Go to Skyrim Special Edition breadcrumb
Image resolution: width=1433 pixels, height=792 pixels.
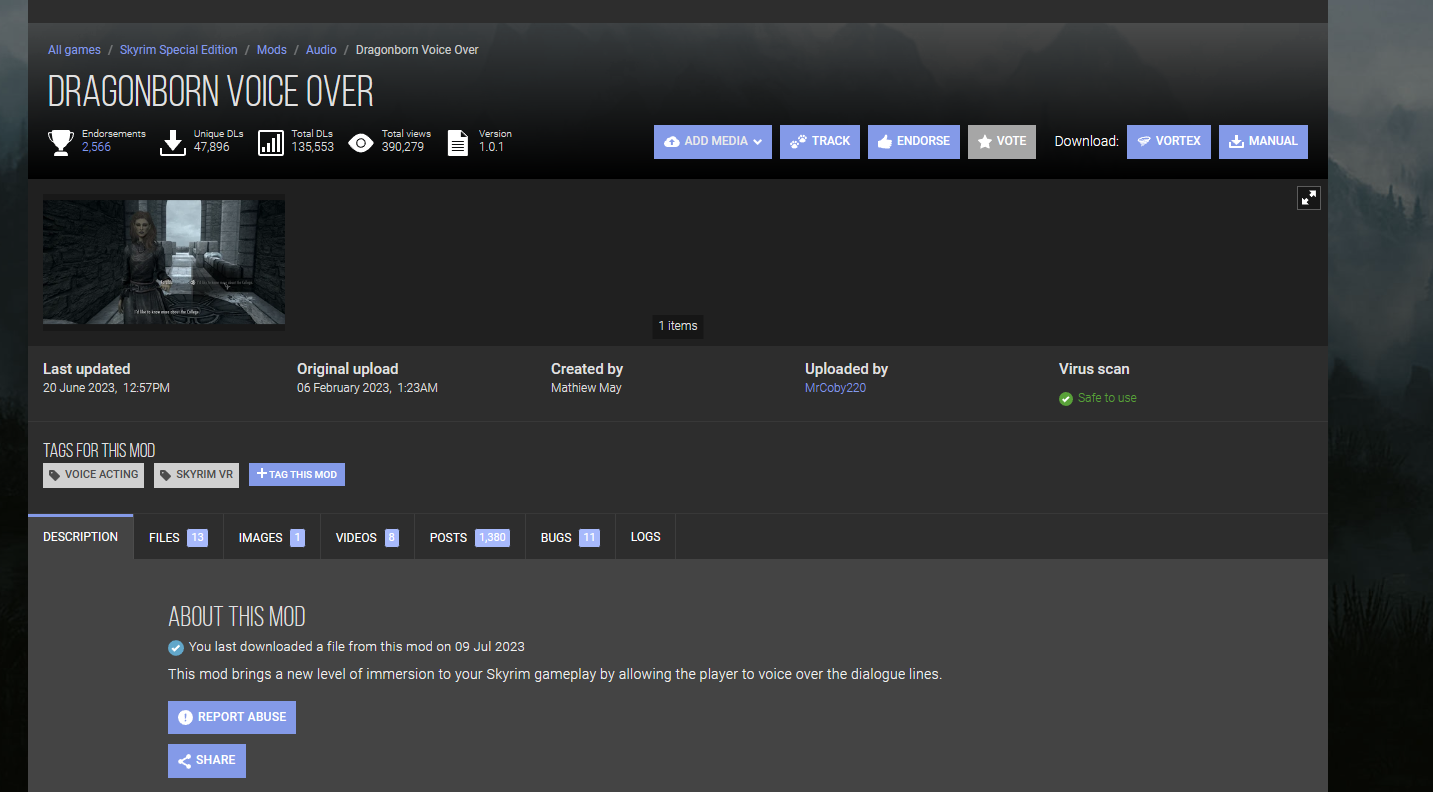point(179,50)
